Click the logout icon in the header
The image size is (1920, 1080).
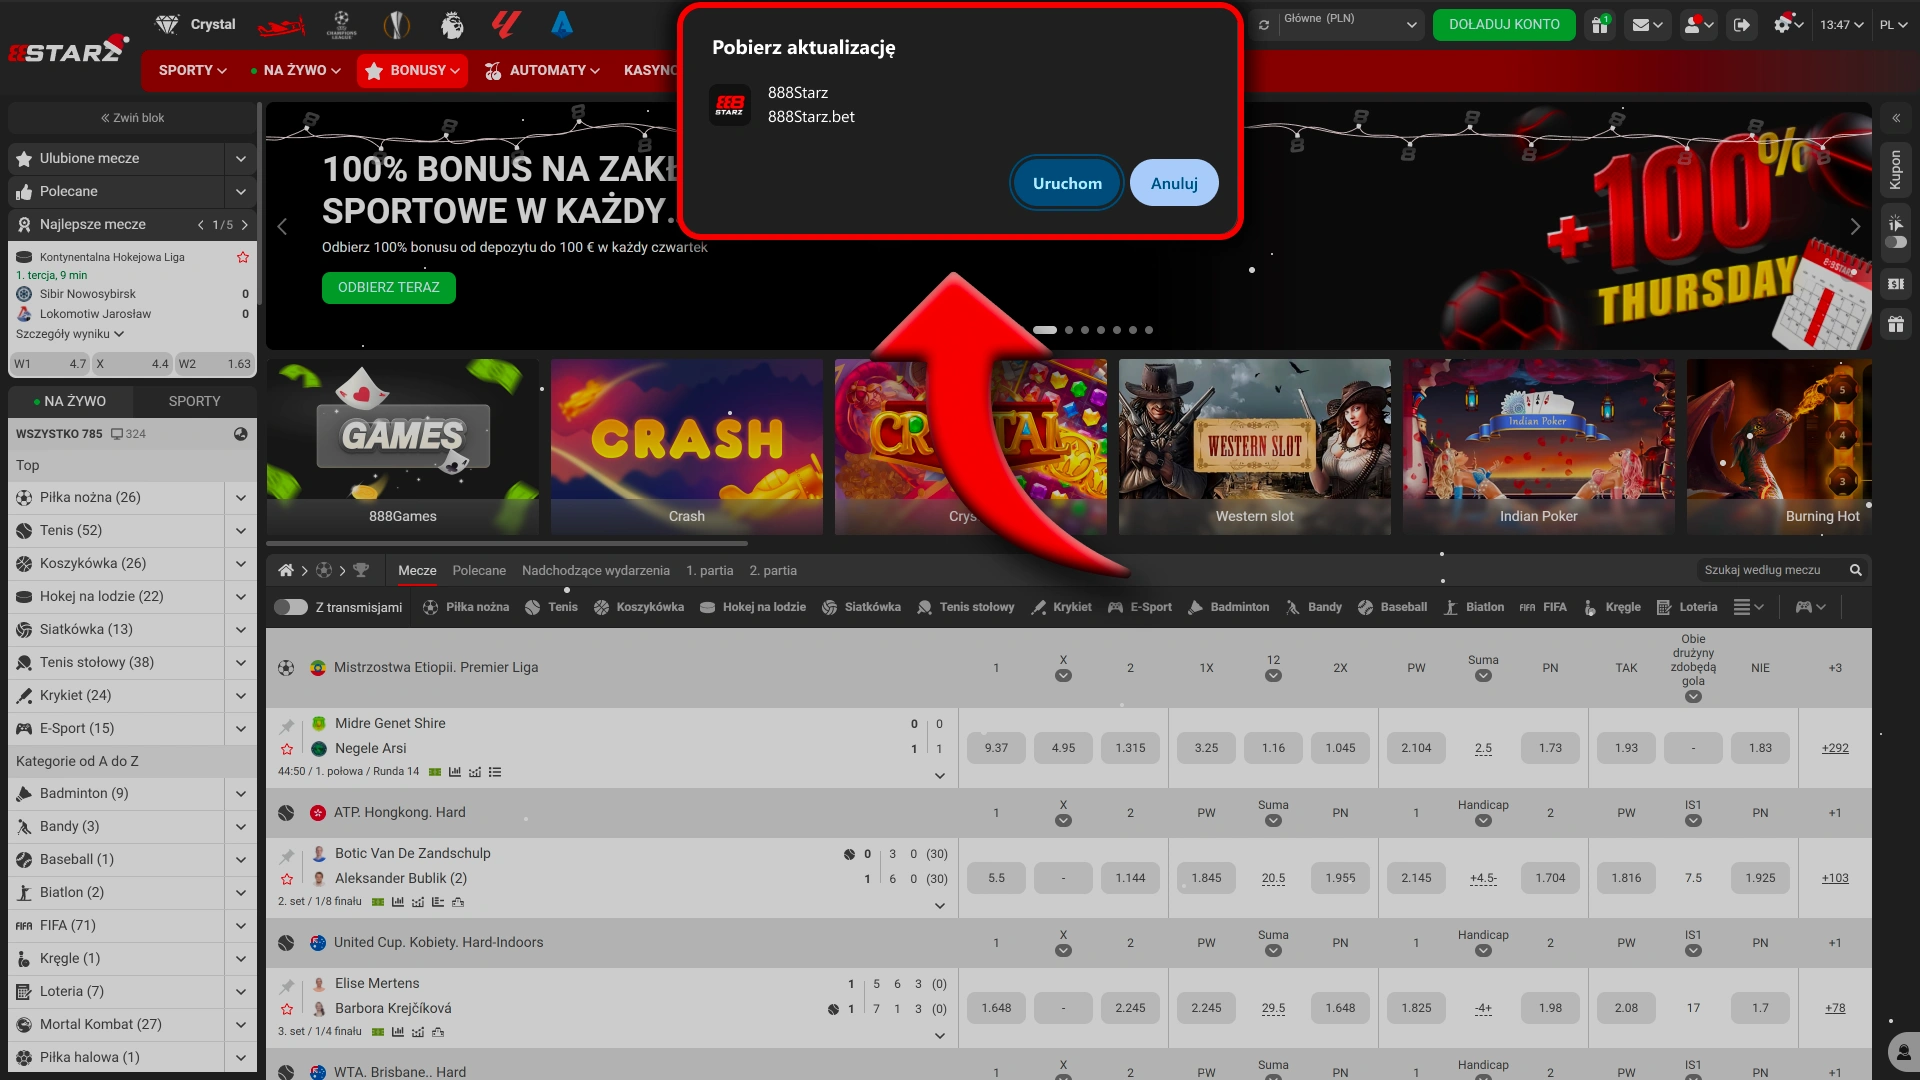click(x=1743, y=25)
